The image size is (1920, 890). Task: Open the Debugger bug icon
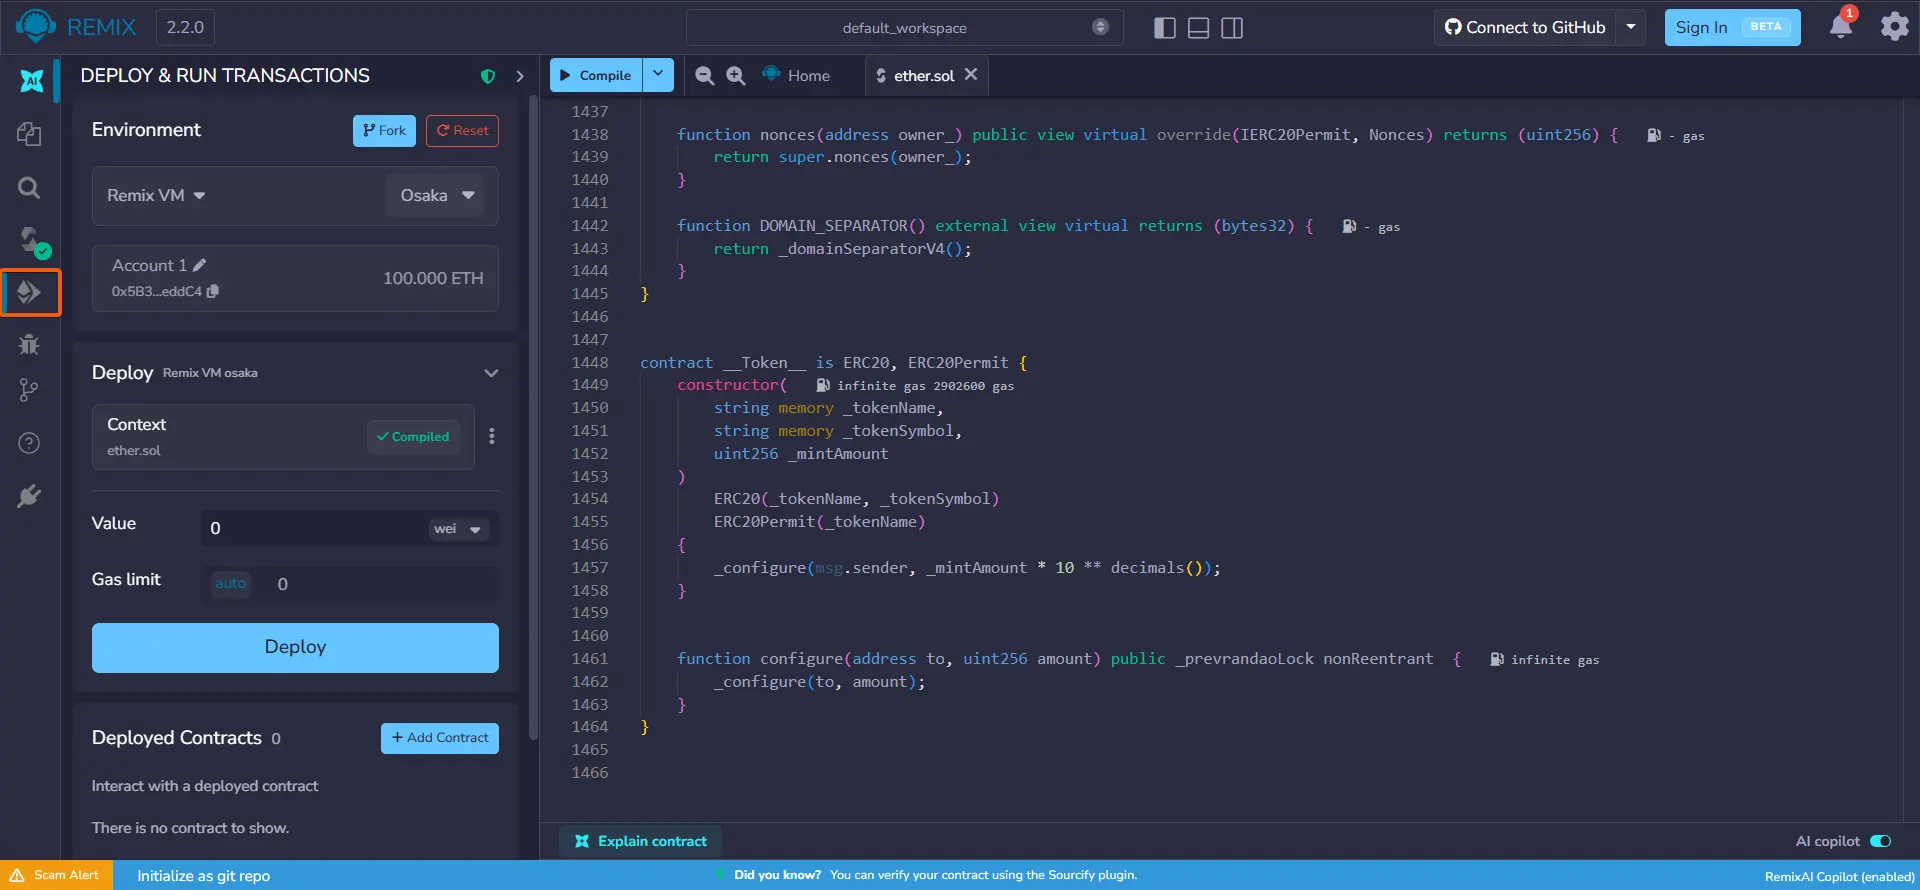coord(29,344)
